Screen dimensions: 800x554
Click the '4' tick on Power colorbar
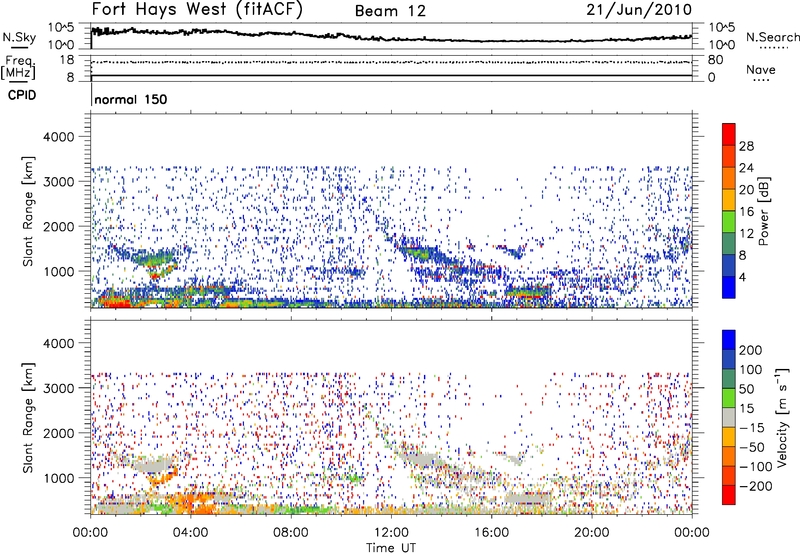(742, 277)
